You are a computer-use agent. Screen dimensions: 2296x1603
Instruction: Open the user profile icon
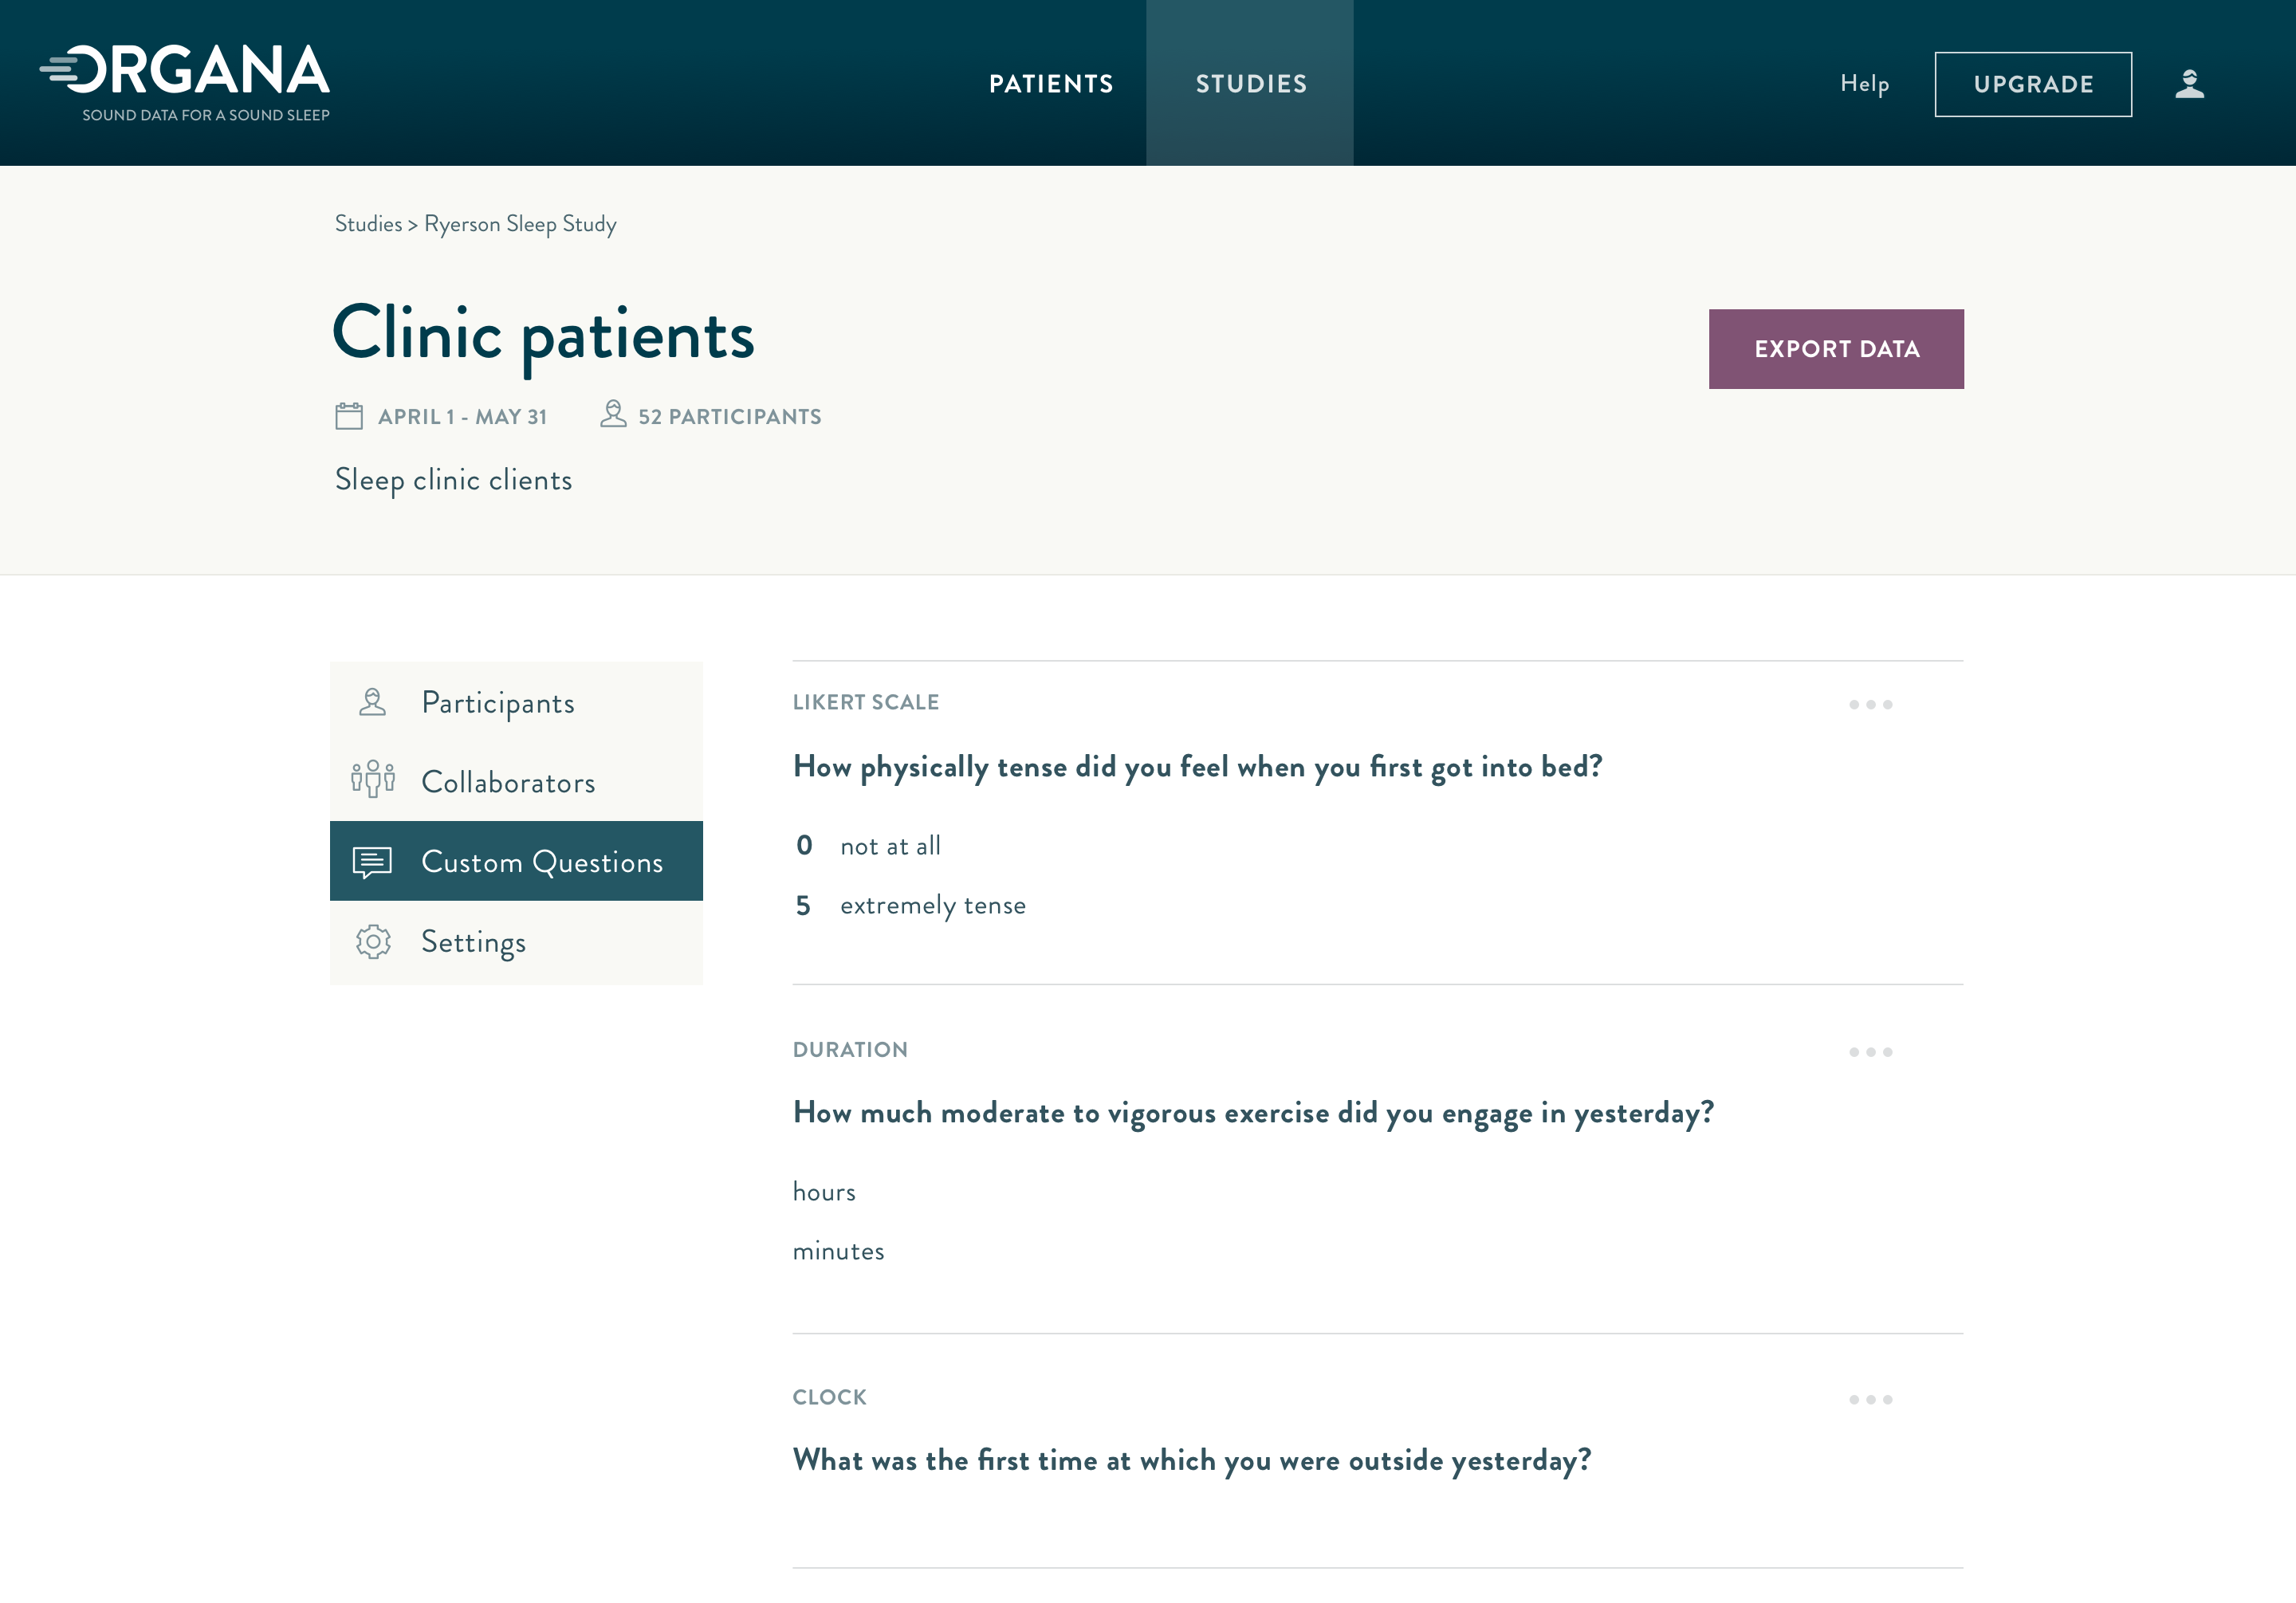click(x=2190, y=83)
